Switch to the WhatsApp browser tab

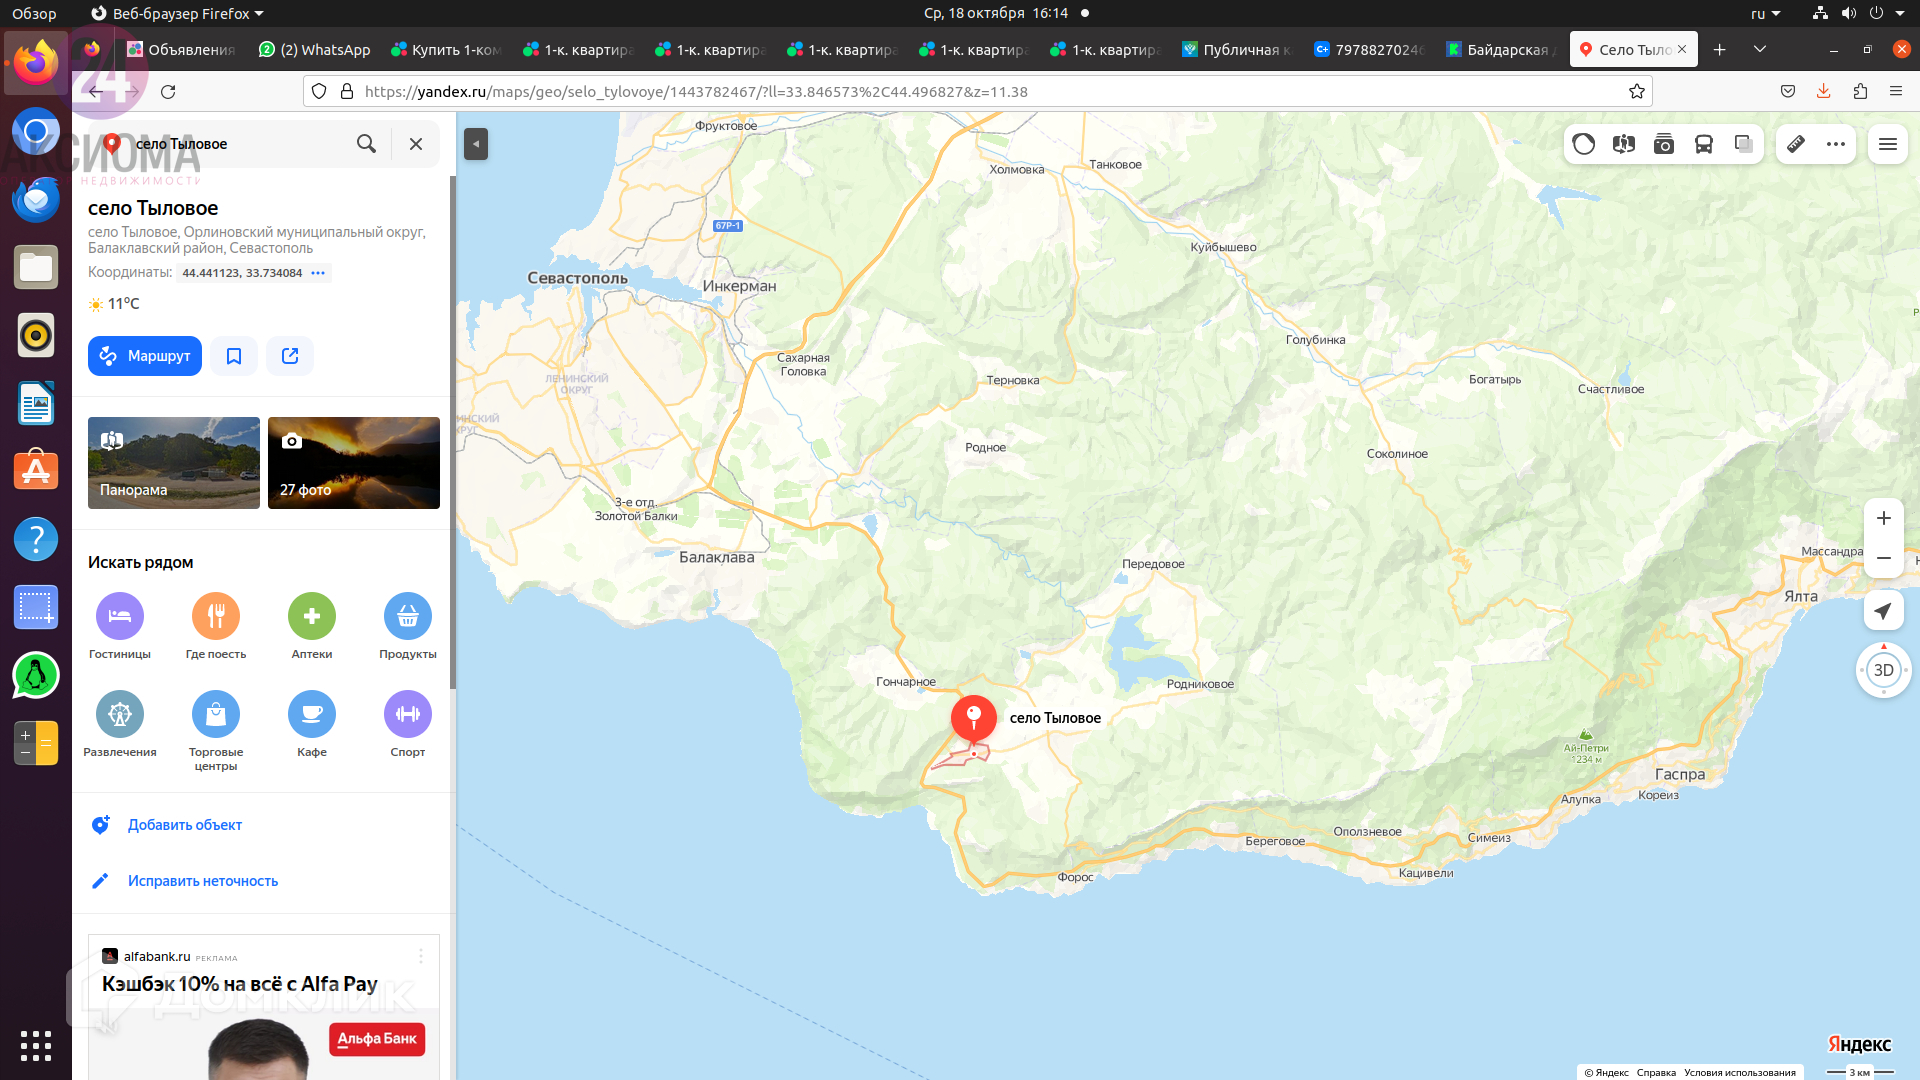(315, 49)
